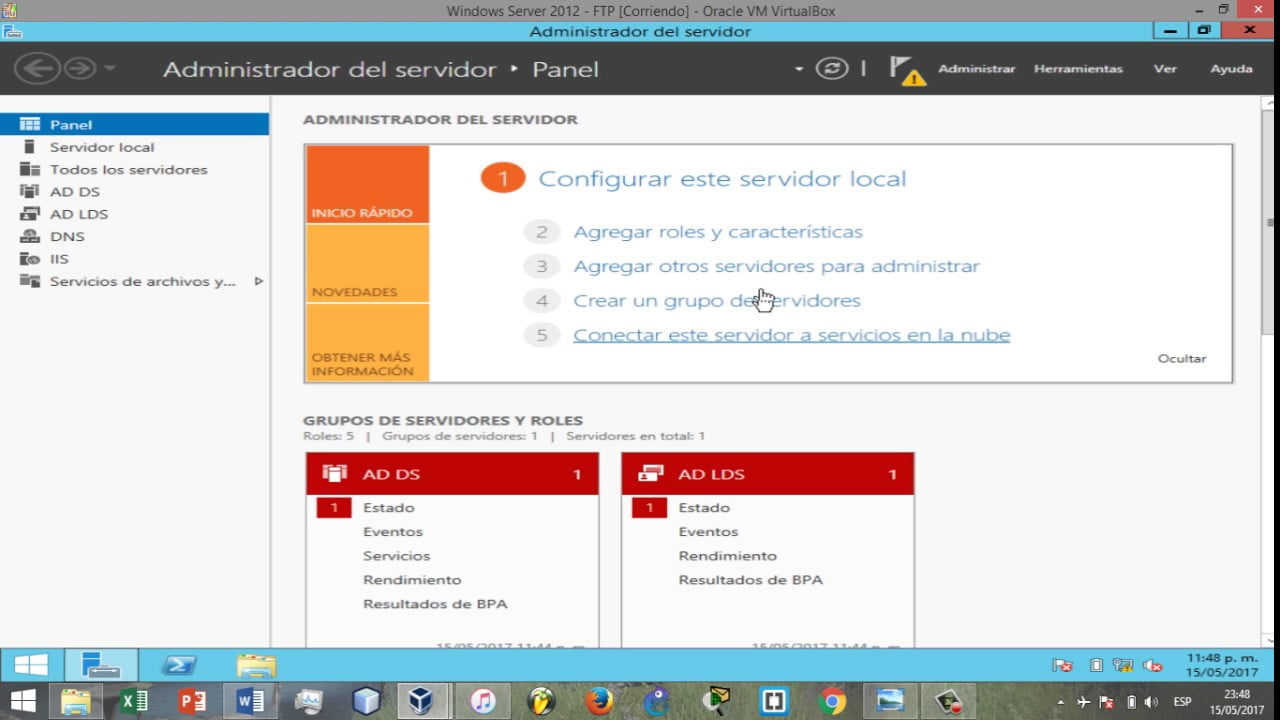Open Excel from the host taskbar

[x=133, y=702]
